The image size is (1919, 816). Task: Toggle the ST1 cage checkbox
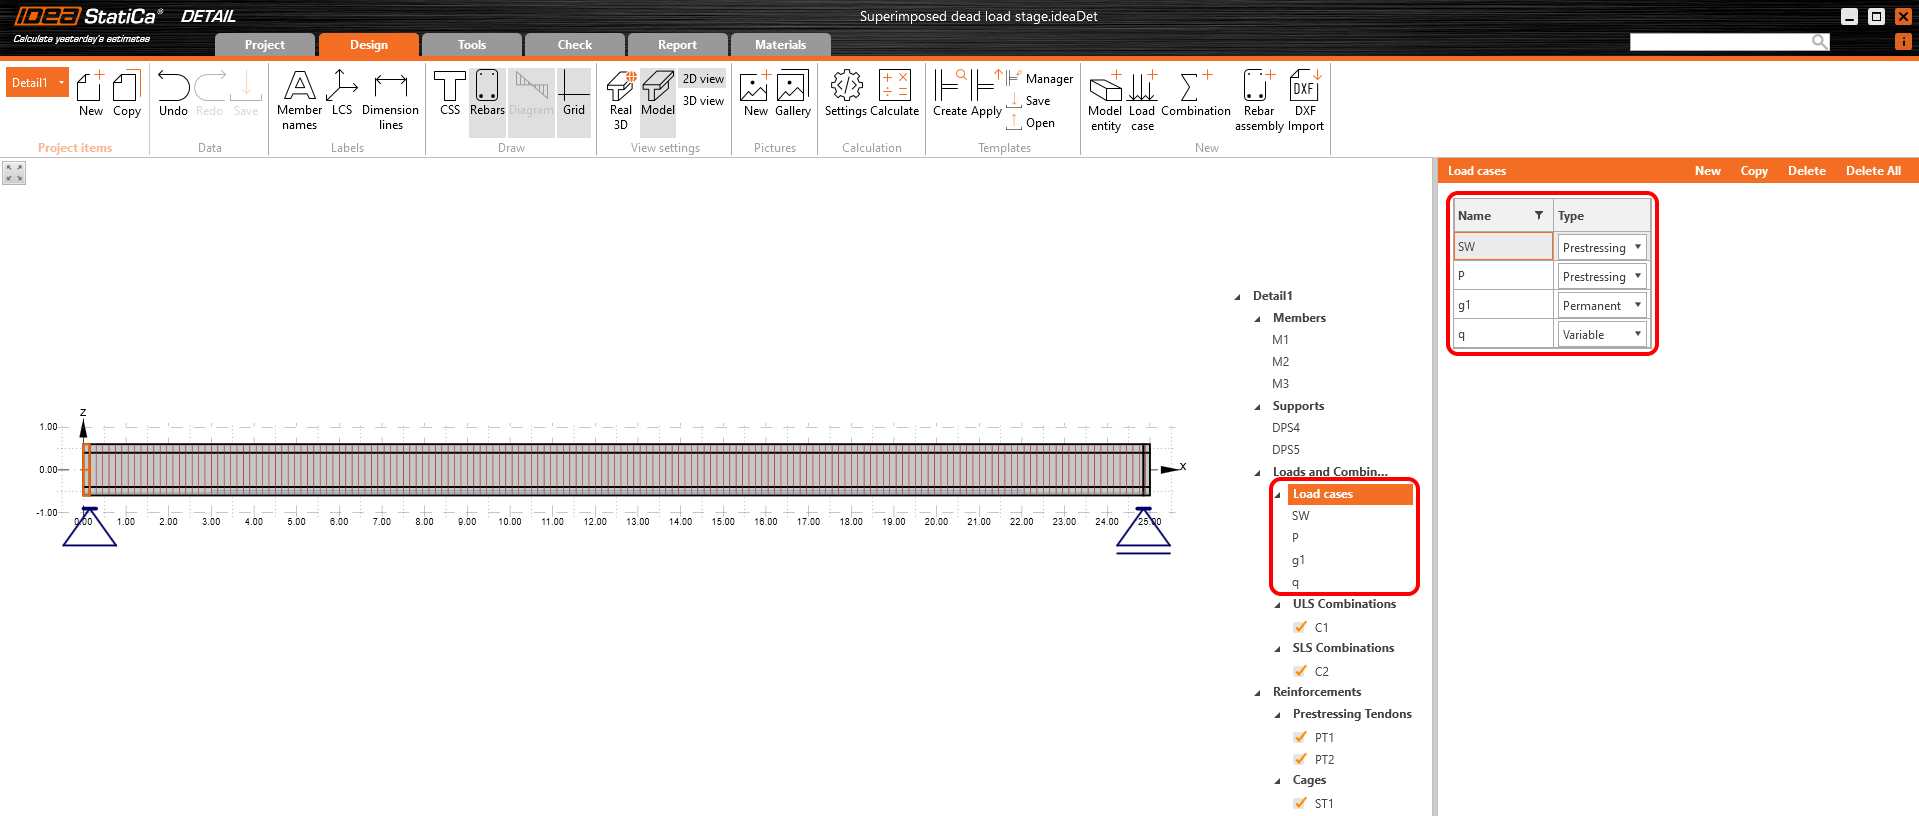(x=1300, y=803)
